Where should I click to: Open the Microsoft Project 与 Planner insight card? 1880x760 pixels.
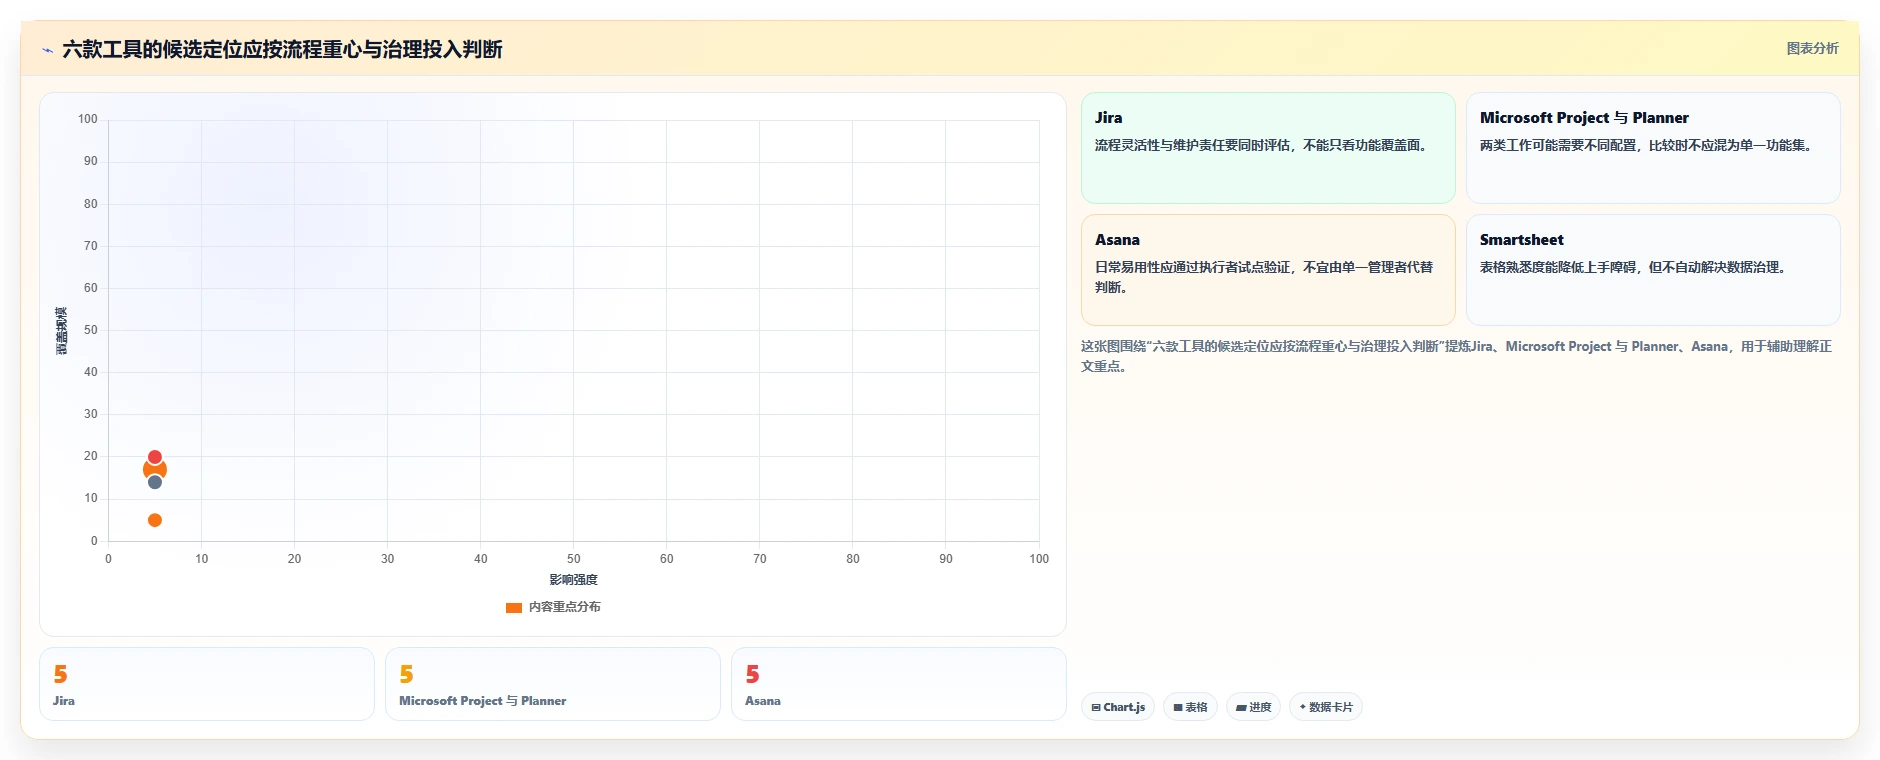(x=1653, y=148)
